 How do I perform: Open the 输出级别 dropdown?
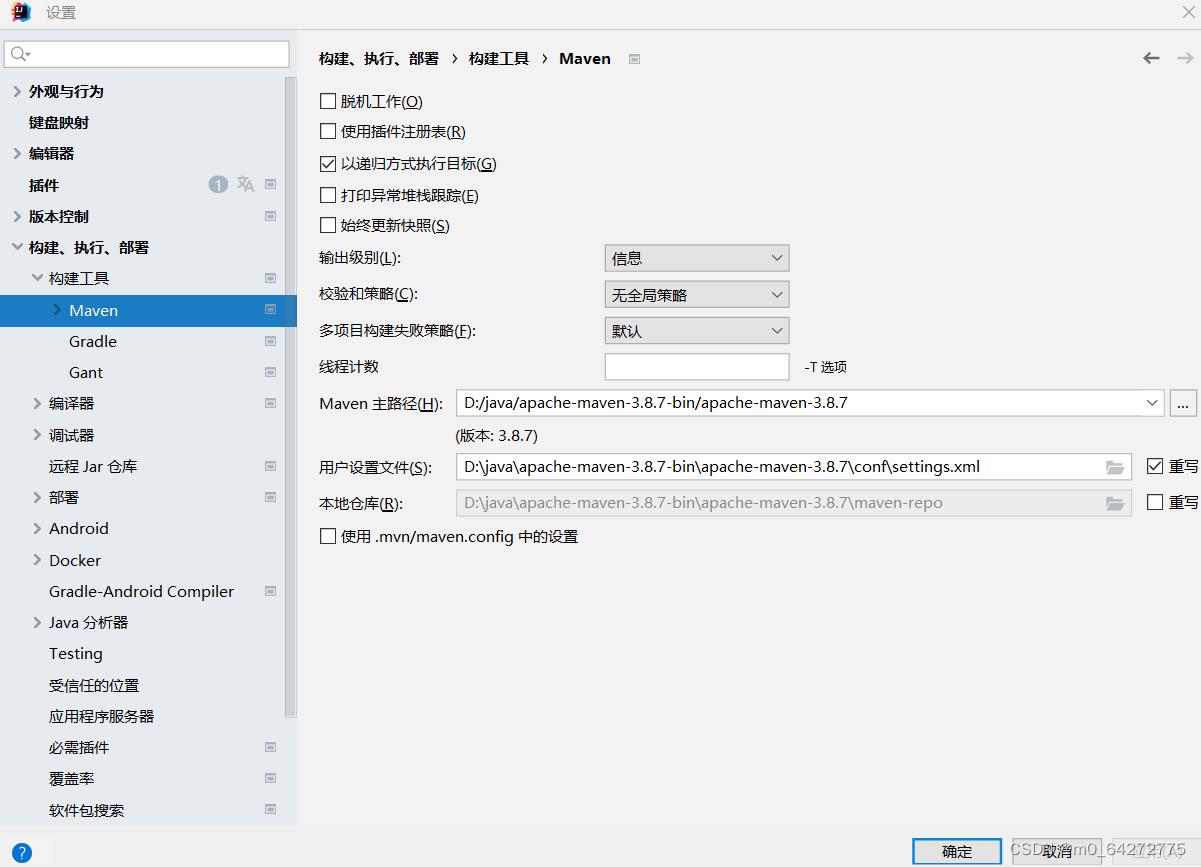(697, 258)
